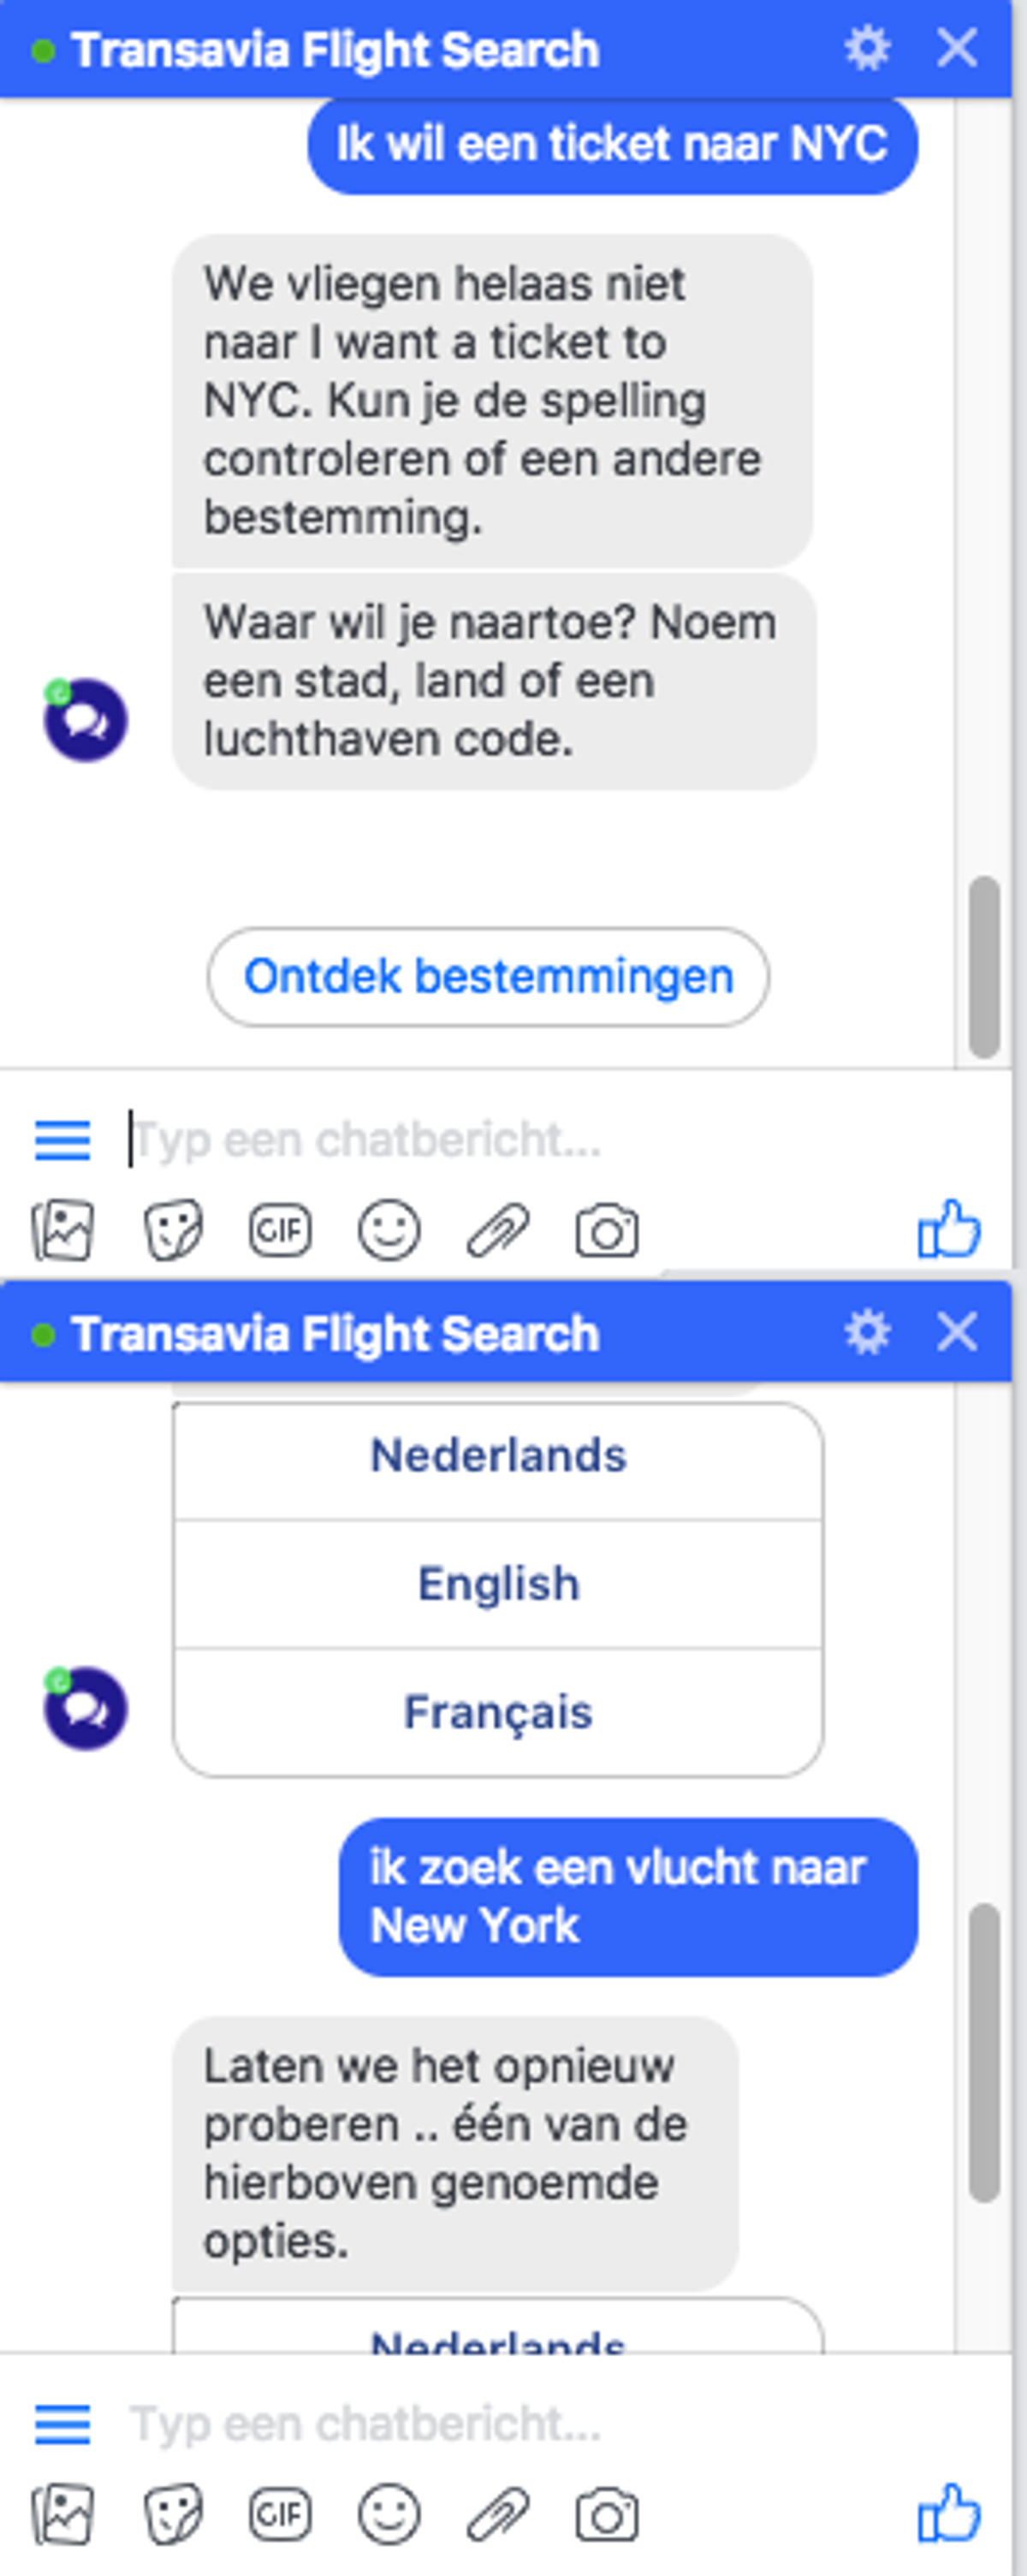
Task: Open GIF picker in lower chat
Action: [280, 2514]
